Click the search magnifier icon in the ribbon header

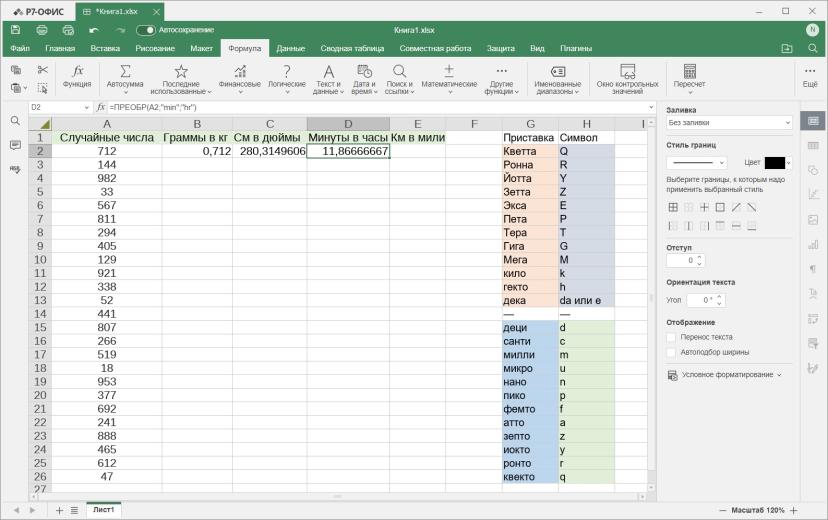click(812, 48)
